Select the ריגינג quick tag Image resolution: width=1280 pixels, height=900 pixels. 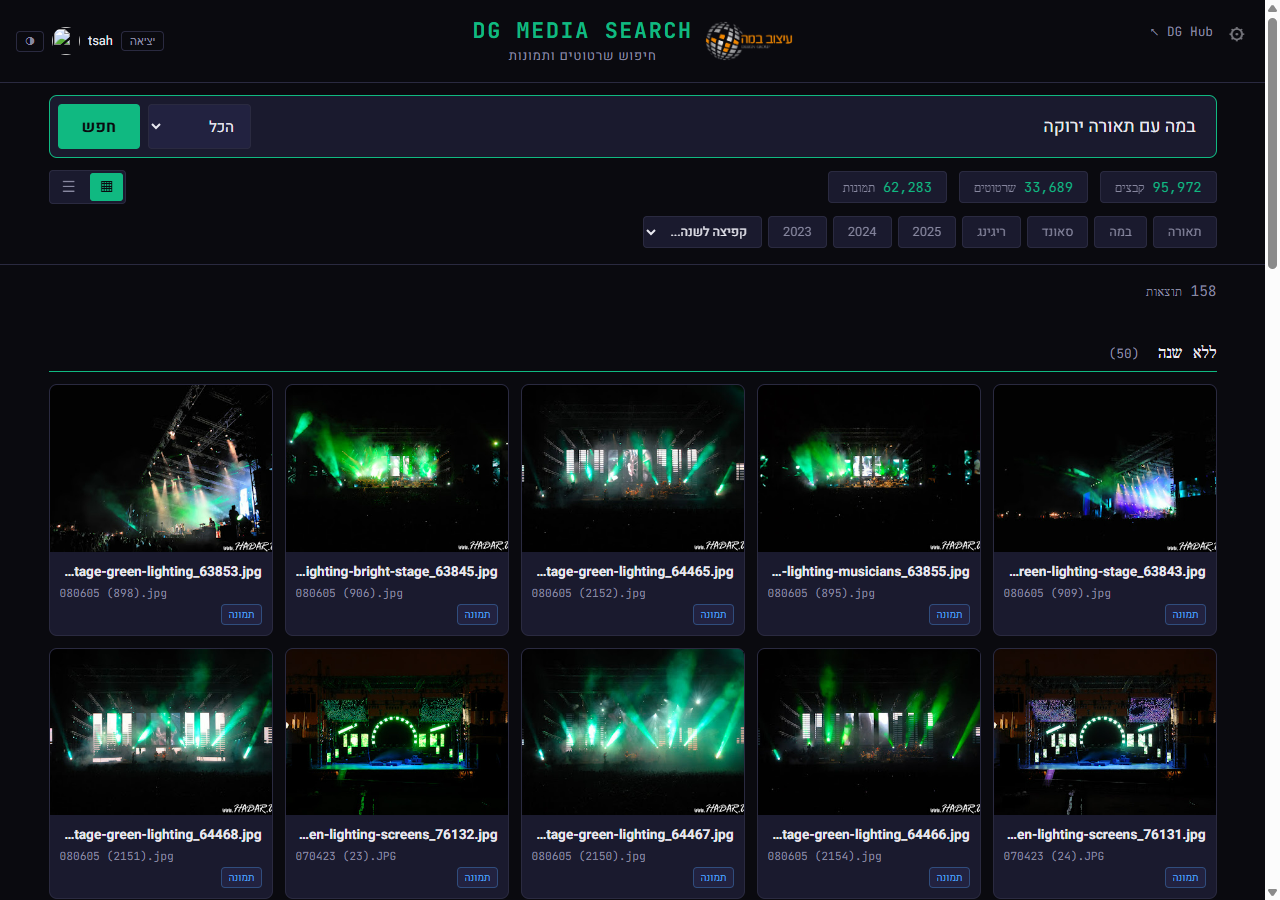[991, 232]
